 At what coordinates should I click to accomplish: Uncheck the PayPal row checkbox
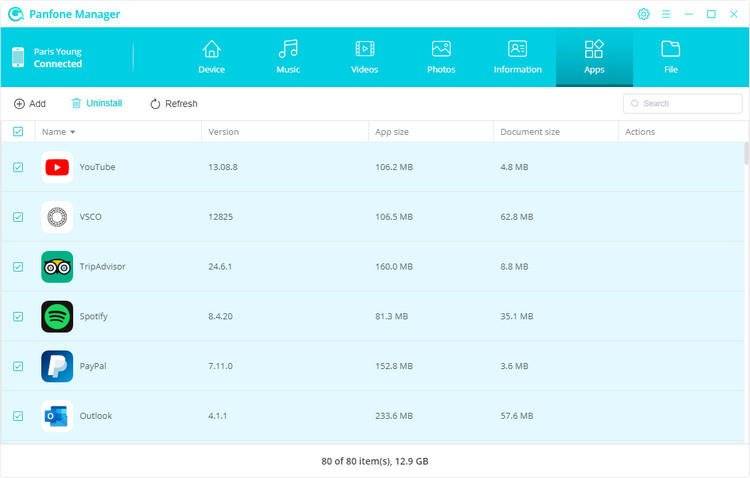18,366
